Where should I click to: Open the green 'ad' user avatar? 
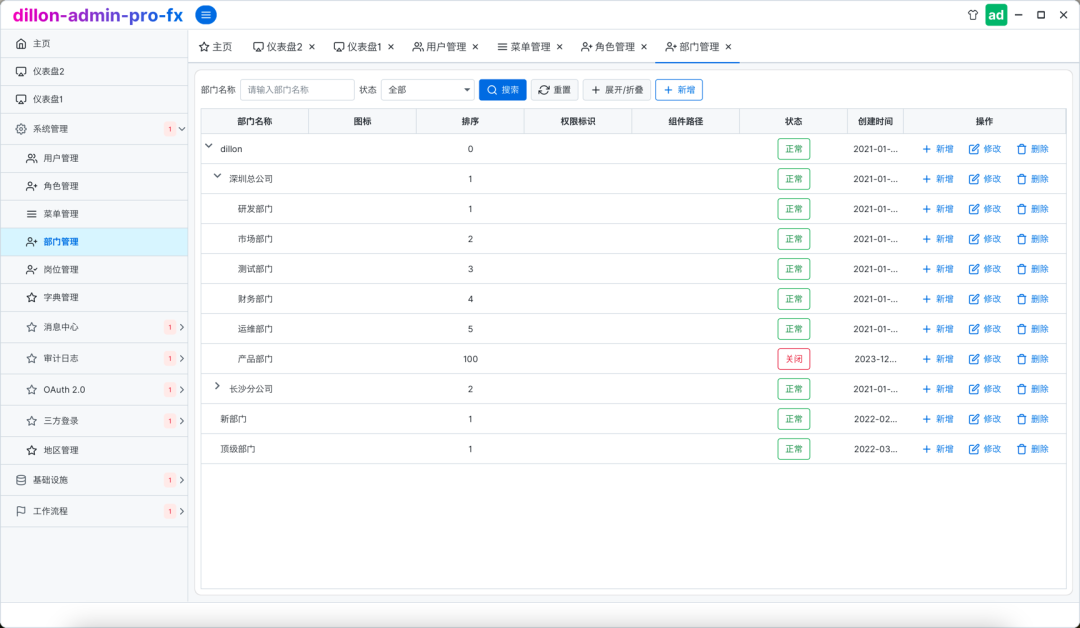pos(996,15)
